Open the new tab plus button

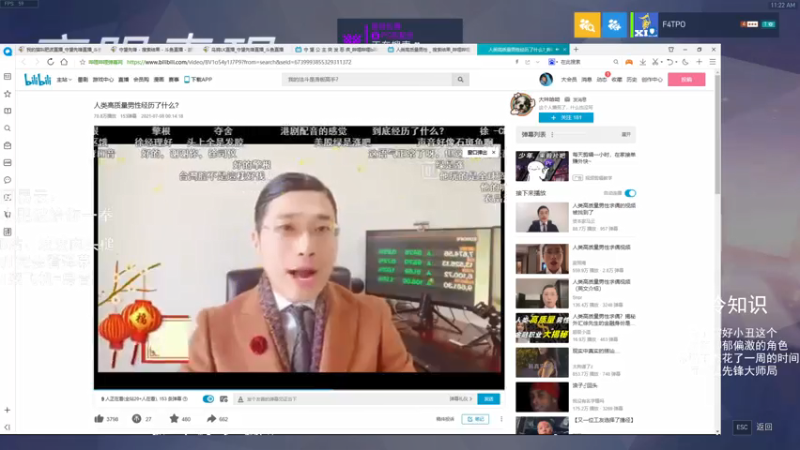pyautogui.click(x=576, y=49)
